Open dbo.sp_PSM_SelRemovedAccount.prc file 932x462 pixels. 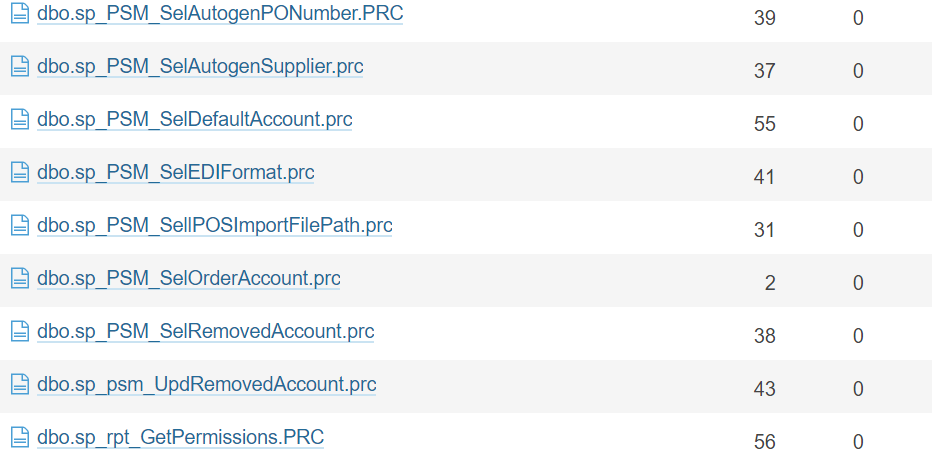[205, 332]
